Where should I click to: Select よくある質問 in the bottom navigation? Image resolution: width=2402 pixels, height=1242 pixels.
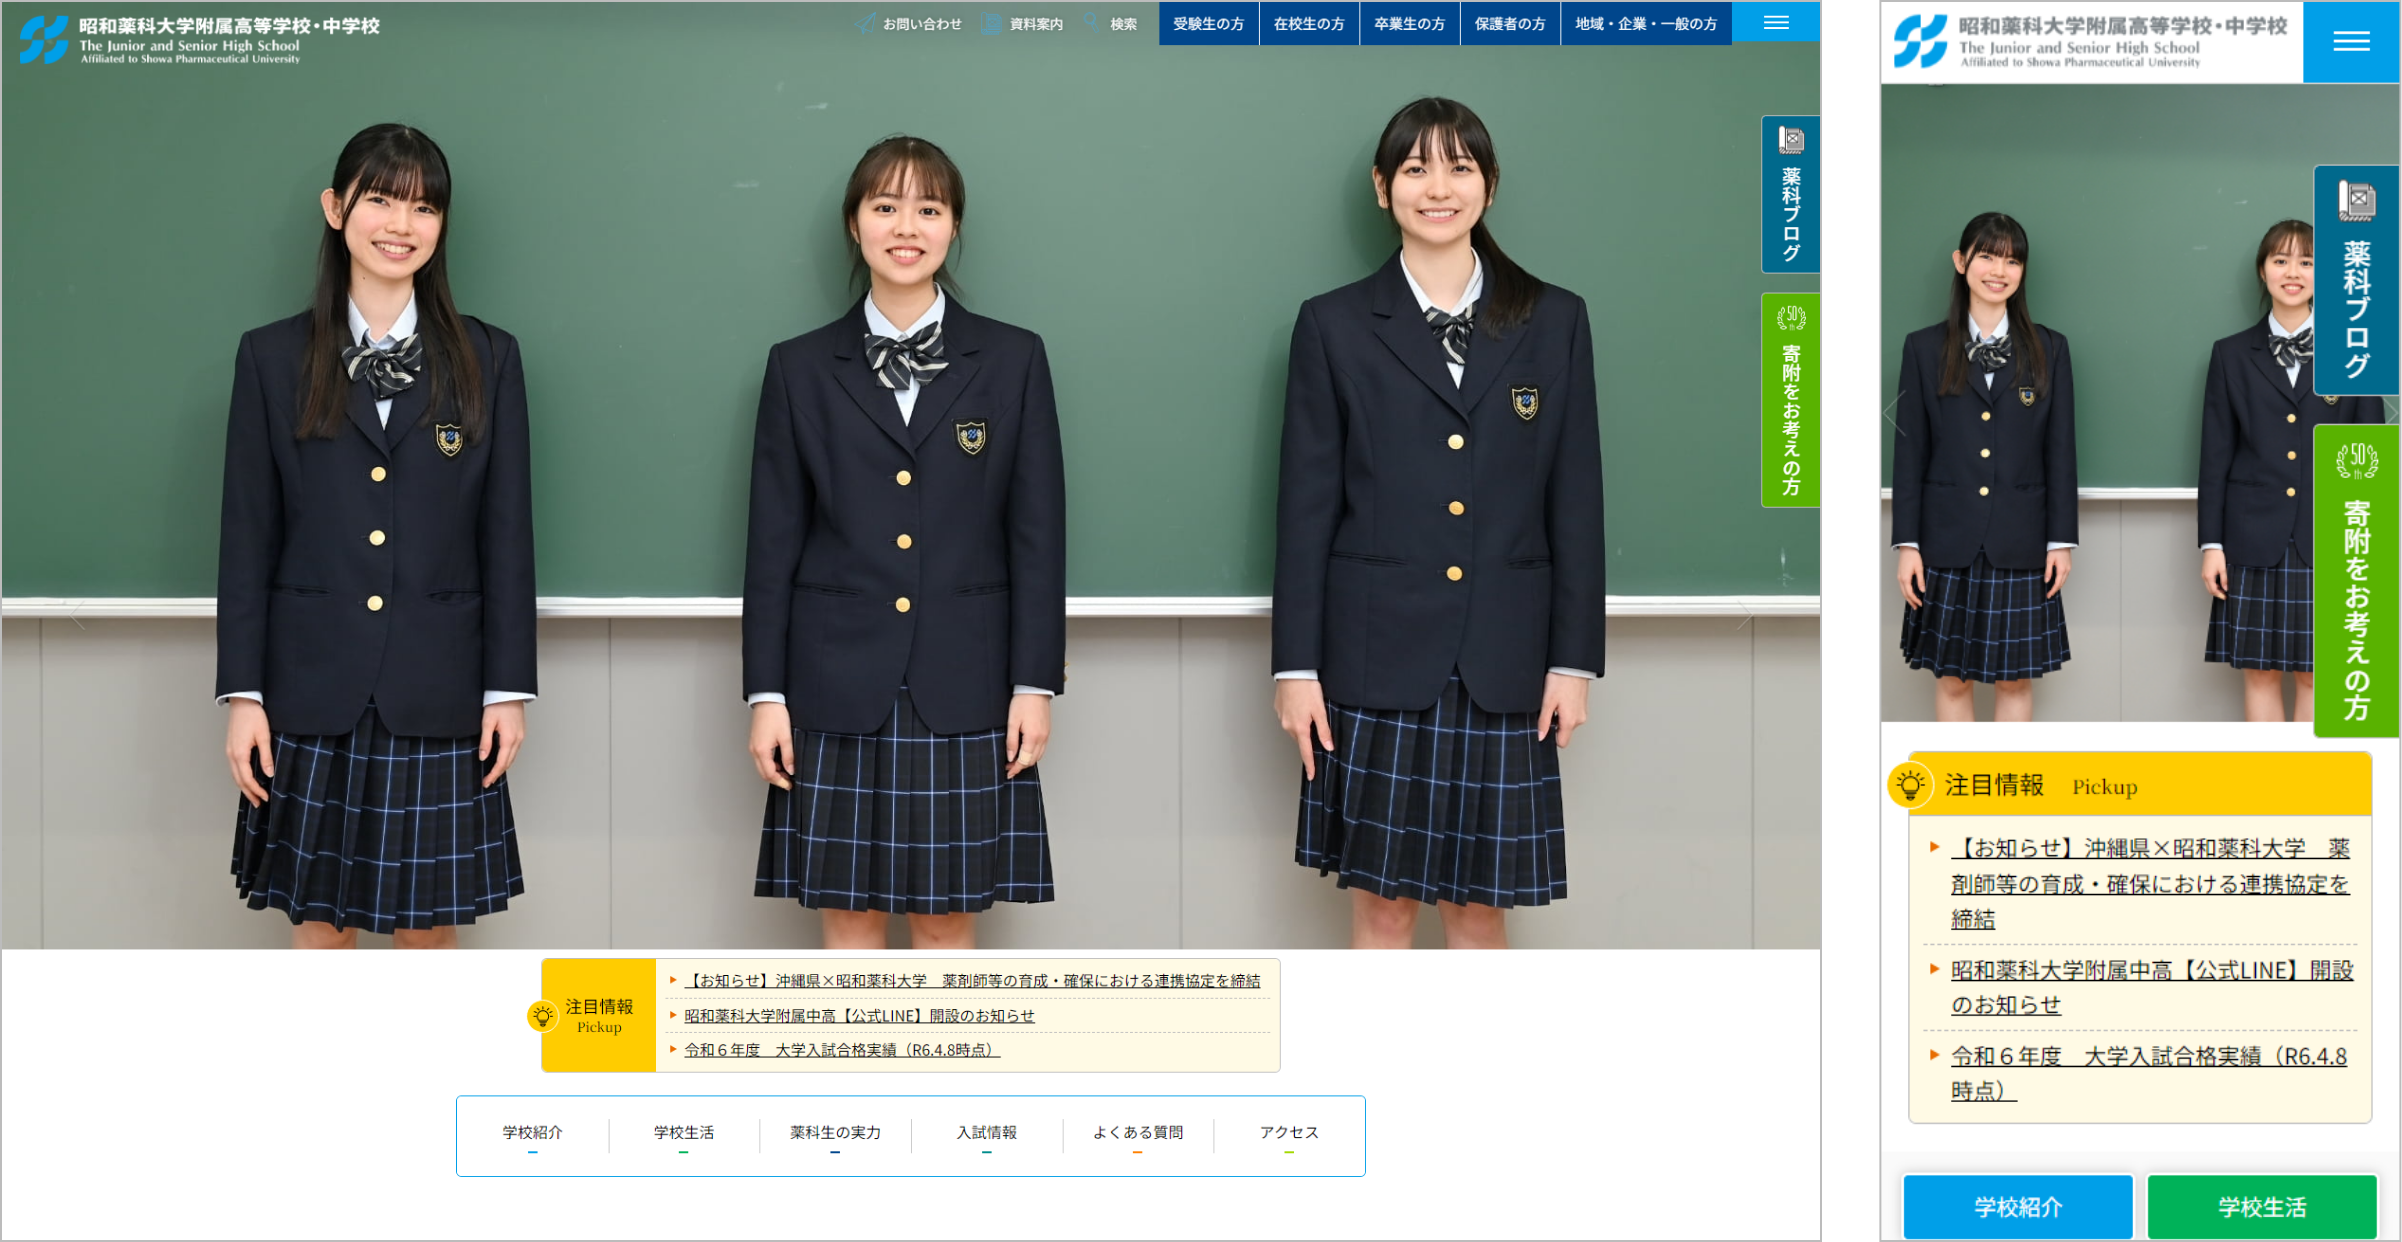[x=1137, y=1133]
